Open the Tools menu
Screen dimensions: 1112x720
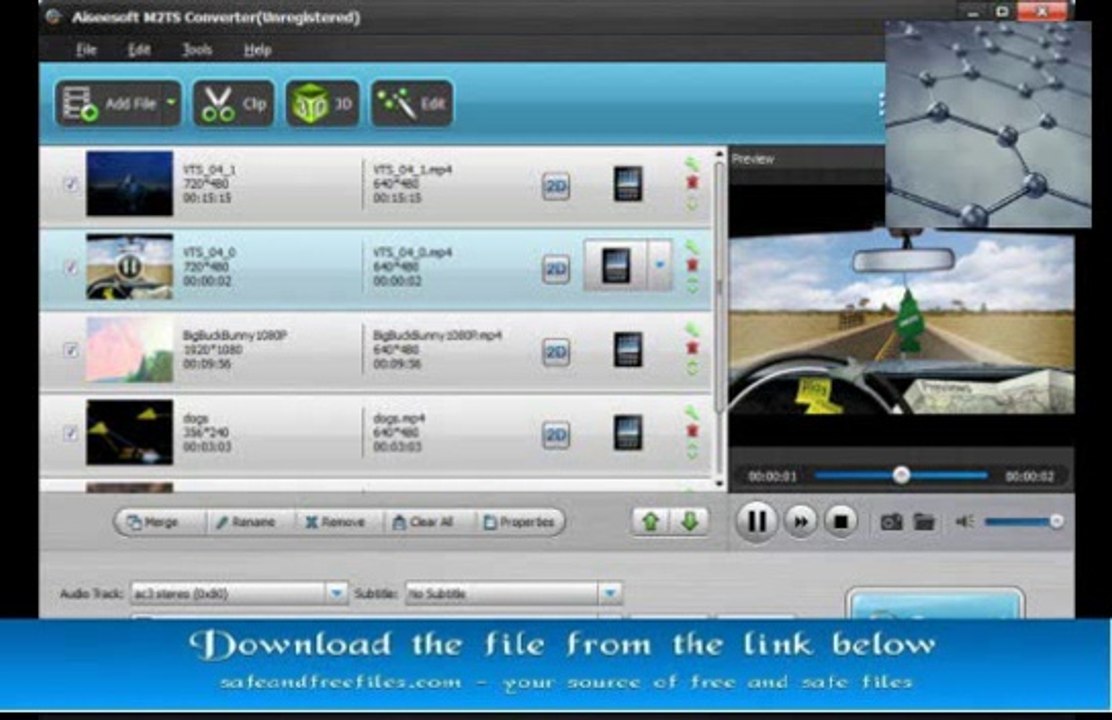(197, 50)
